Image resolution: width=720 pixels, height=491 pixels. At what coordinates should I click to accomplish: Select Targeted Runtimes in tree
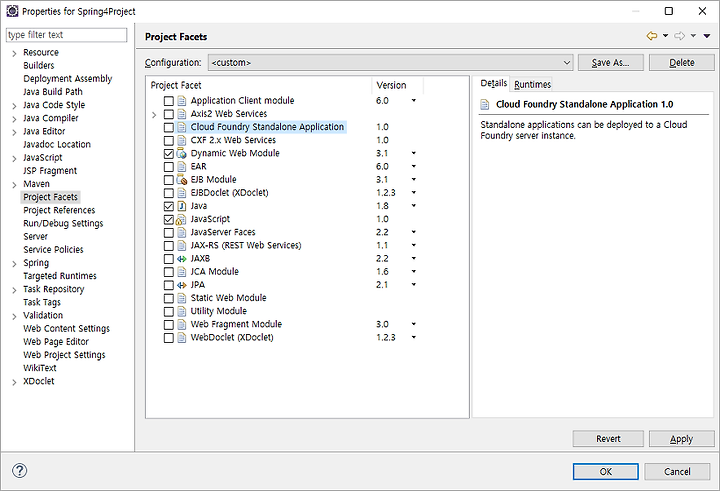pyautogui.click(x=60, y=276)
